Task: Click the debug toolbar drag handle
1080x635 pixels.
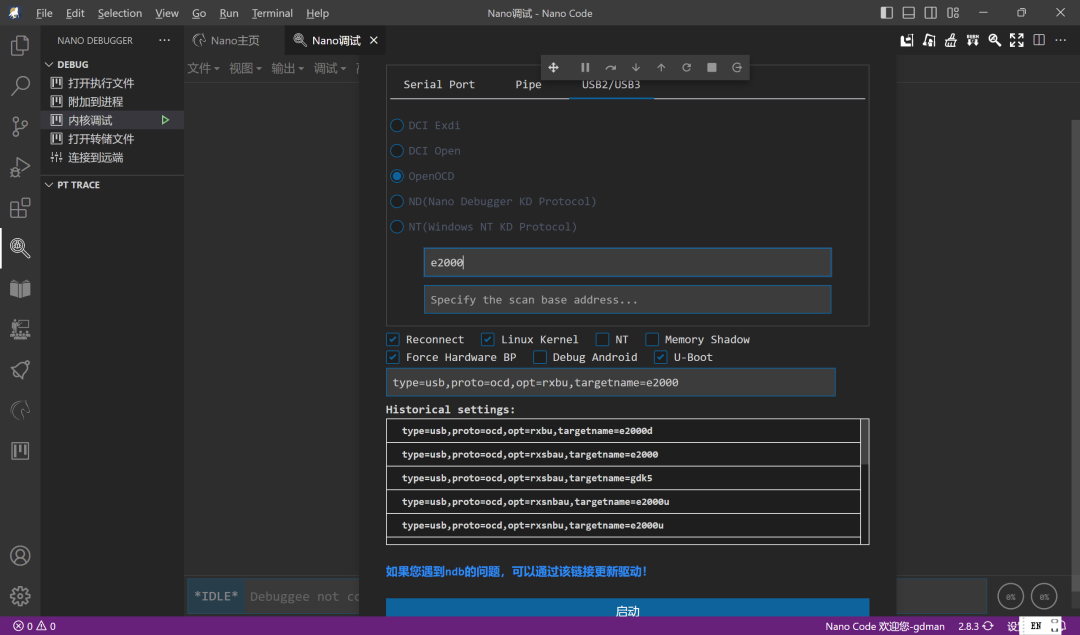Action: 553,67
